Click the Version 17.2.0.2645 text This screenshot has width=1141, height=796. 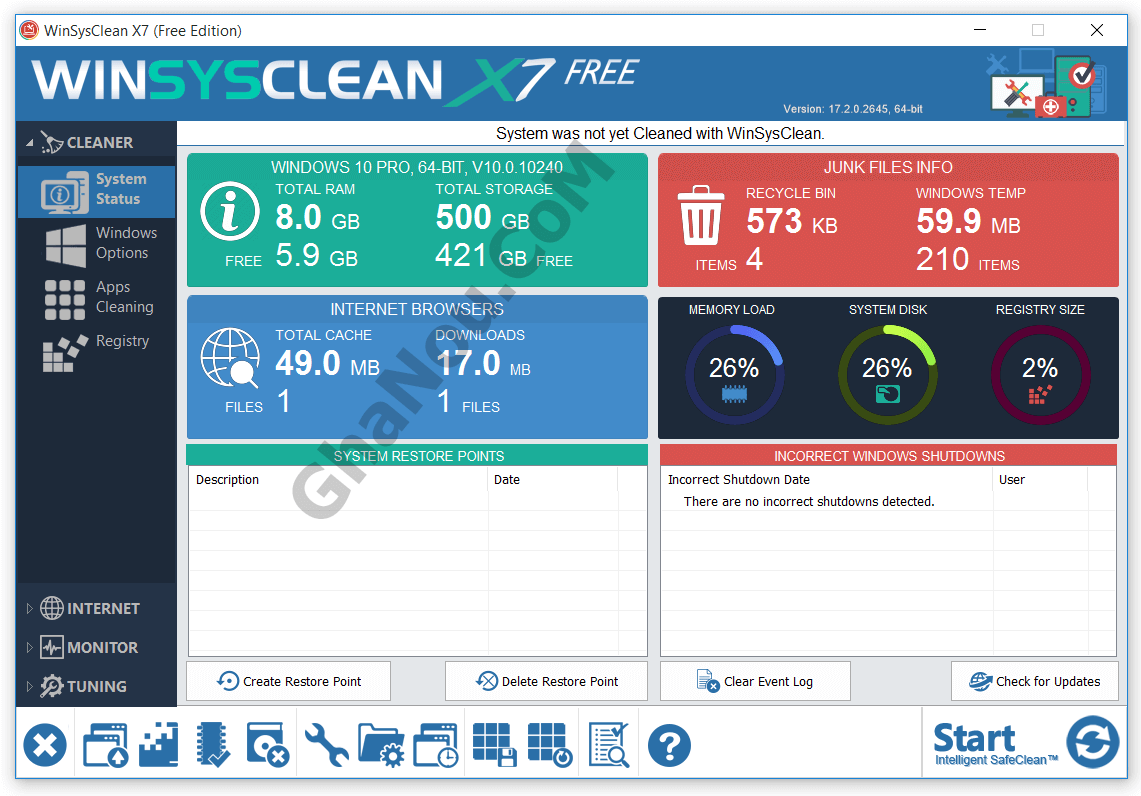853,109
